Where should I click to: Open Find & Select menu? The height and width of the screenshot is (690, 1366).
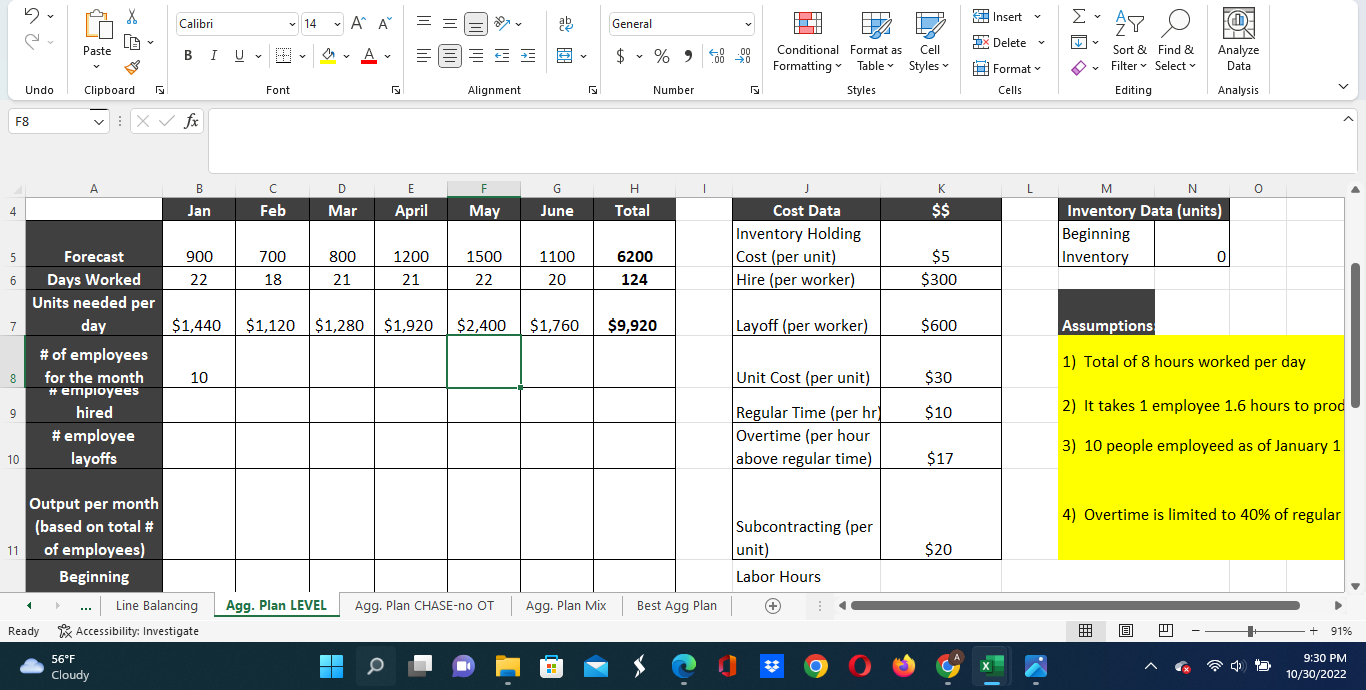click(x=1175, y=41)
